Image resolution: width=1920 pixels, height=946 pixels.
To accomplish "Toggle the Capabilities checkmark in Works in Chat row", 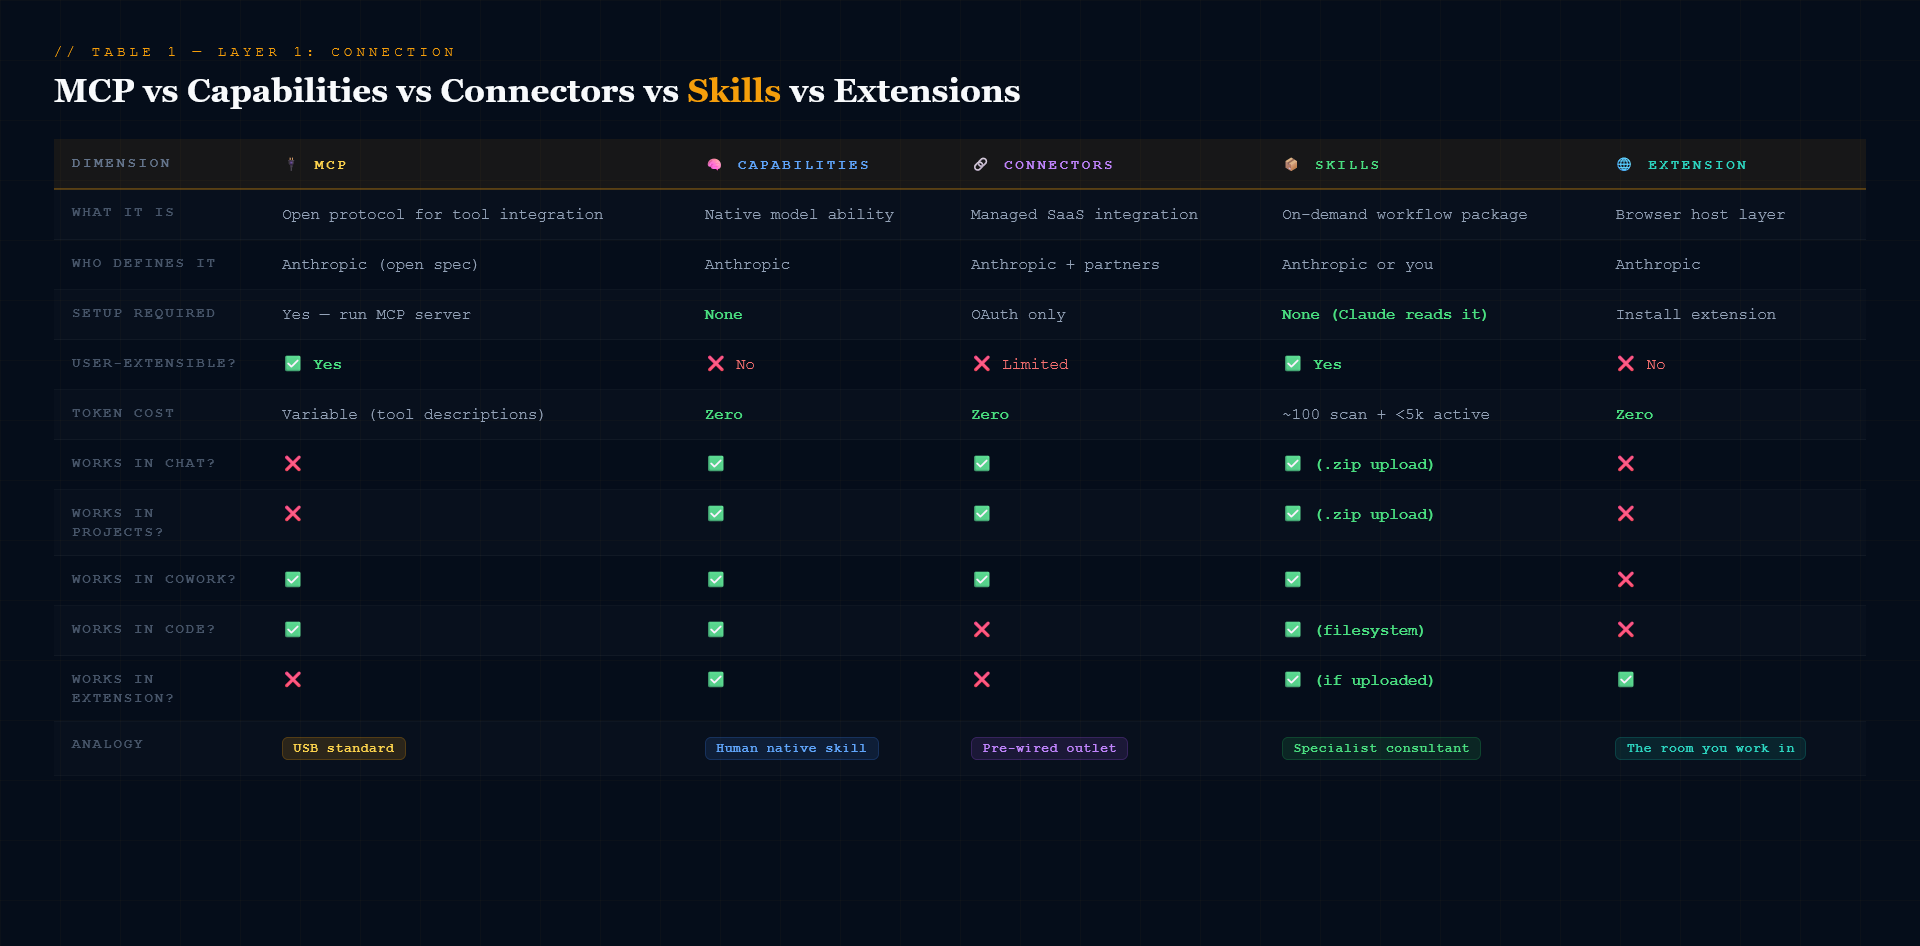I will [x=715, y=463].
